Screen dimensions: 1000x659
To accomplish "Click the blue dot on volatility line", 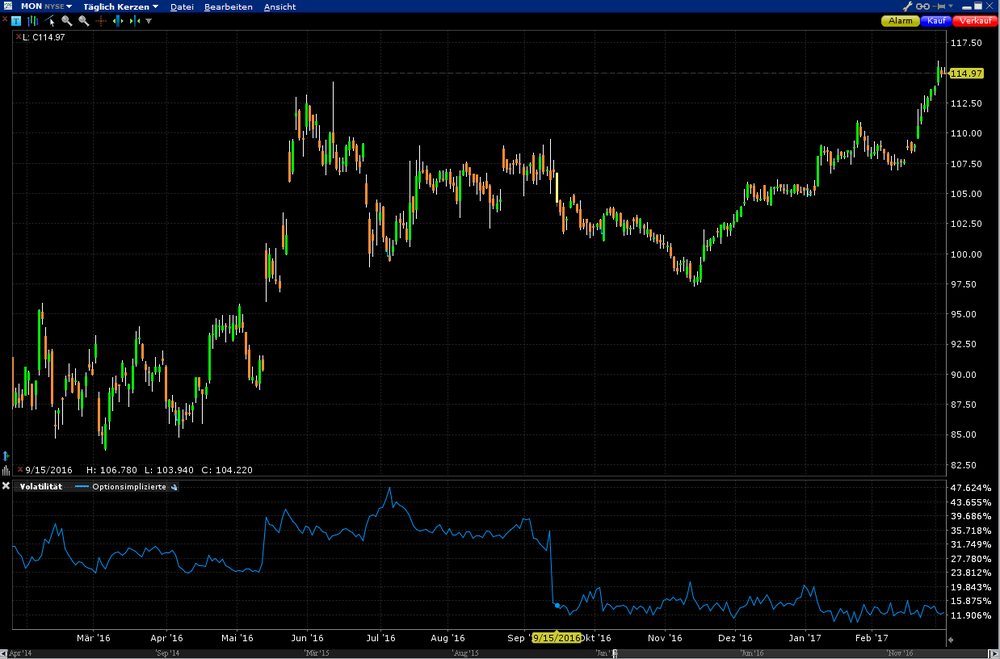I will (x=557, y=605).
